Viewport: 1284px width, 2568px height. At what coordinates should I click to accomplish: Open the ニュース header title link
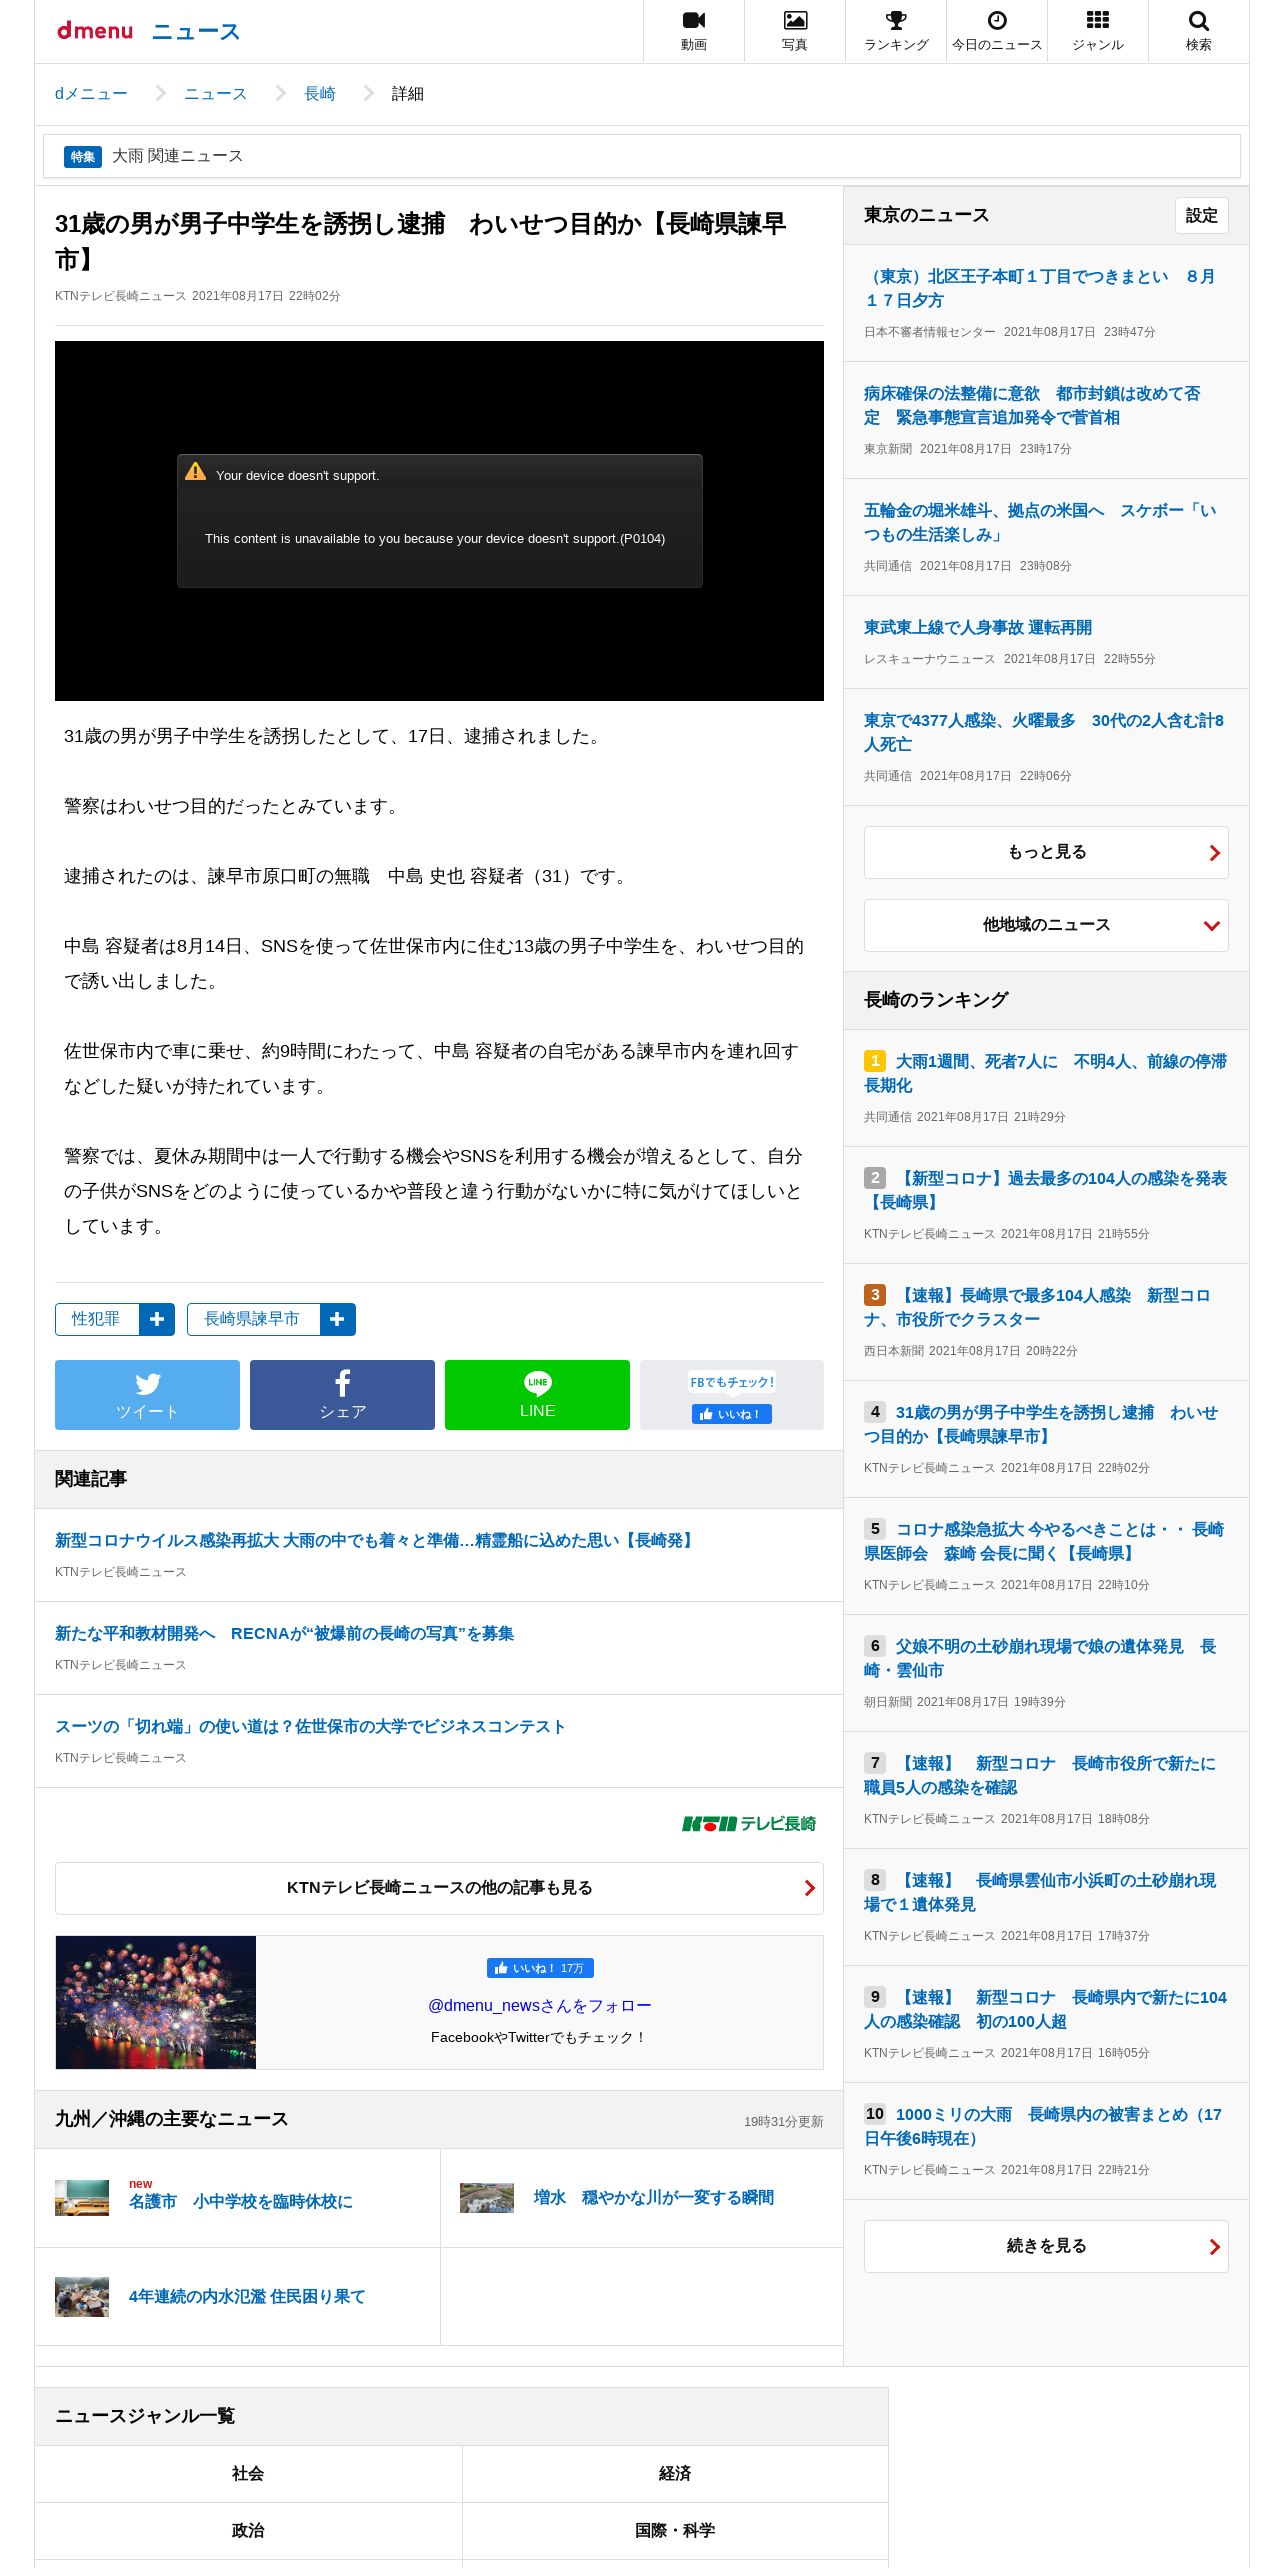pyautogui.click(x=196, y=31)
